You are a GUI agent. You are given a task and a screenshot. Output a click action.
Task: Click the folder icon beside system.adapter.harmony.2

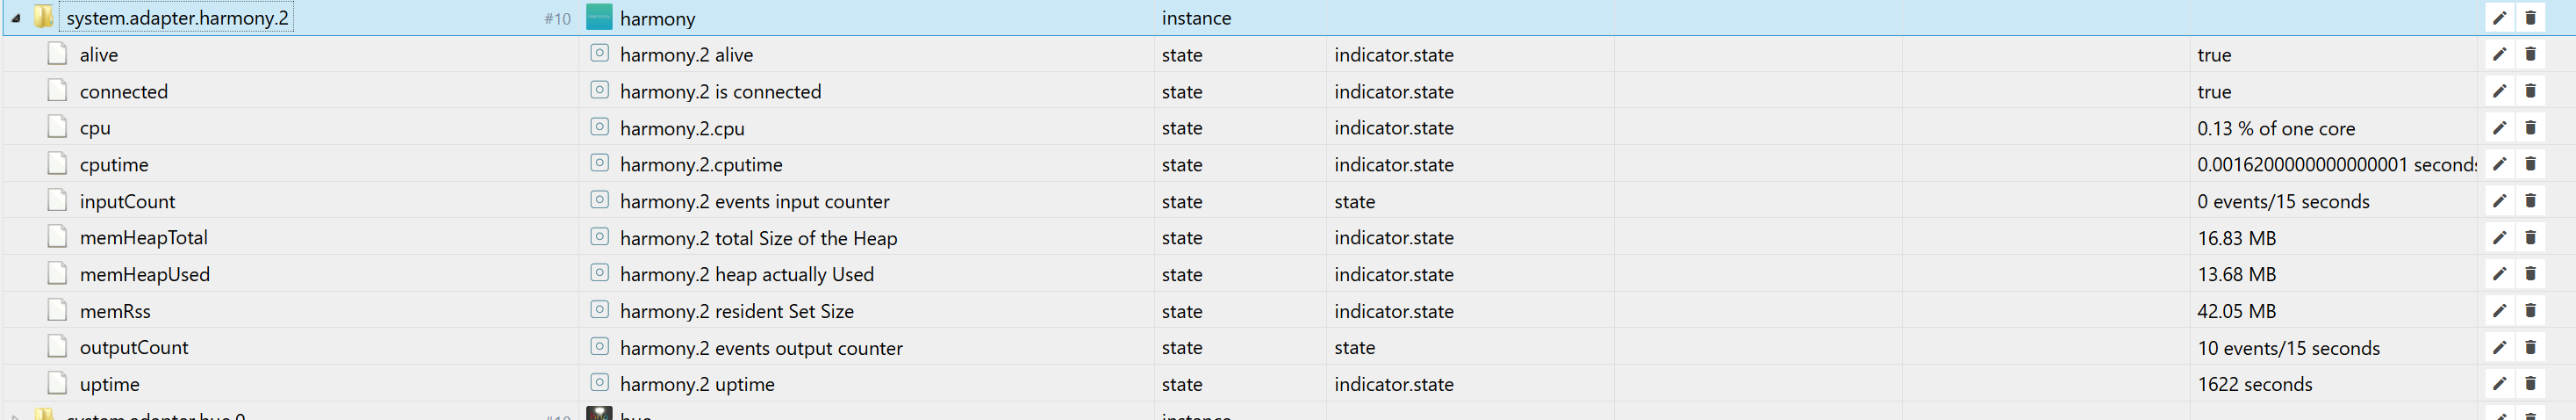(44, 18)
